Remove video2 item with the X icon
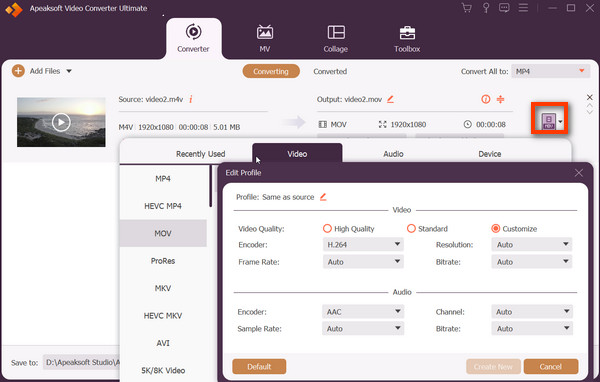Screen dimensions: 600x382 coord(590,97)
